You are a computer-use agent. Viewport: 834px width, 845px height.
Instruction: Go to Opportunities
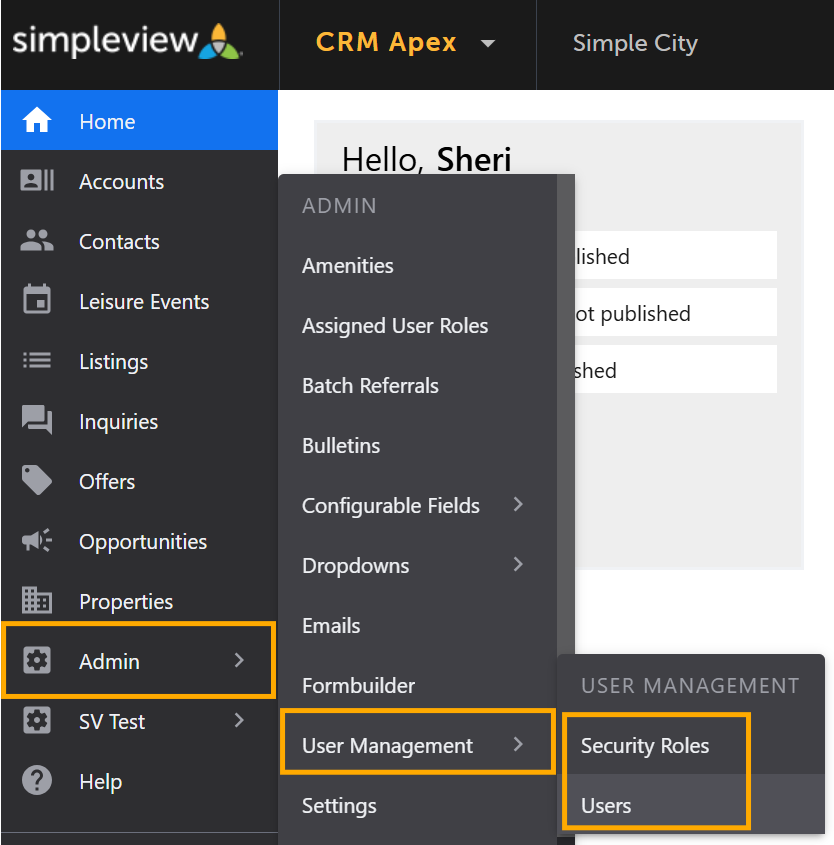pyautogui.click(x=139, y=541)
